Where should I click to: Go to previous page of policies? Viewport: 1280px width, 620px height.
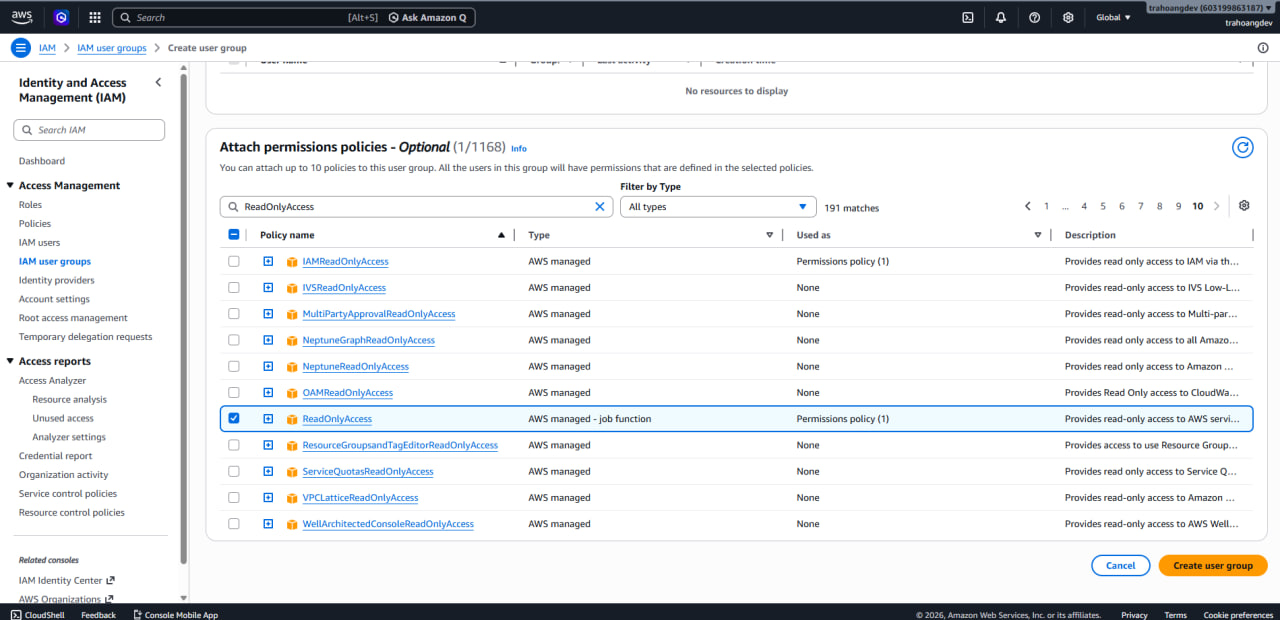[1027, 206]
